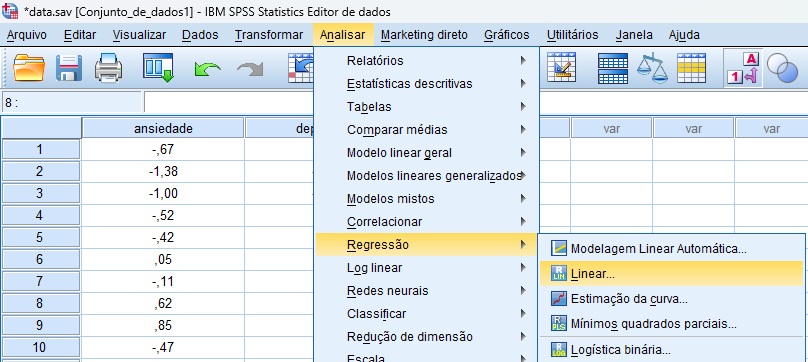
Task: Click the split file grid icon
Action: pyautogui.click(x=612, y=68)
